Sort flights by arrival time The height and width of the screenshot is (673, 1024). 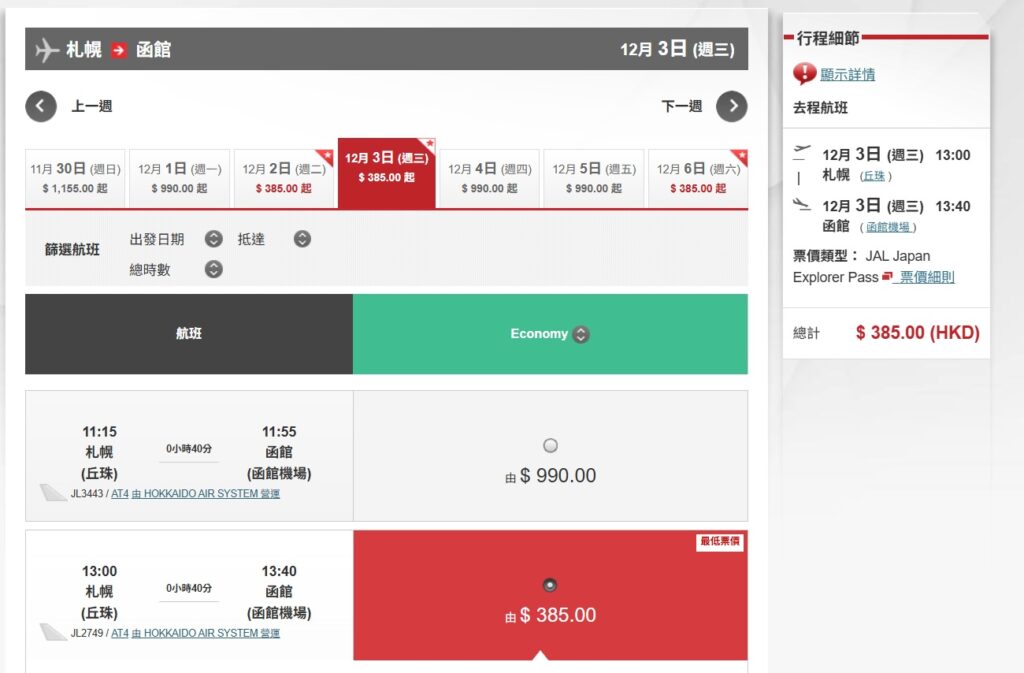point(302,239)
